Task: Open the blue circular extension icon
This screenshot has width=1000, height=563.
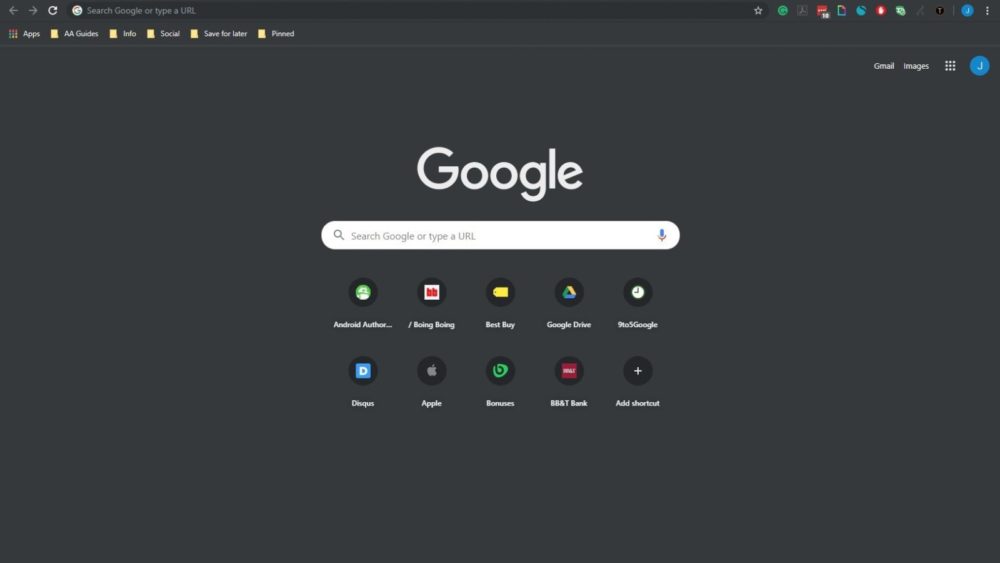Action: point(861,10)
